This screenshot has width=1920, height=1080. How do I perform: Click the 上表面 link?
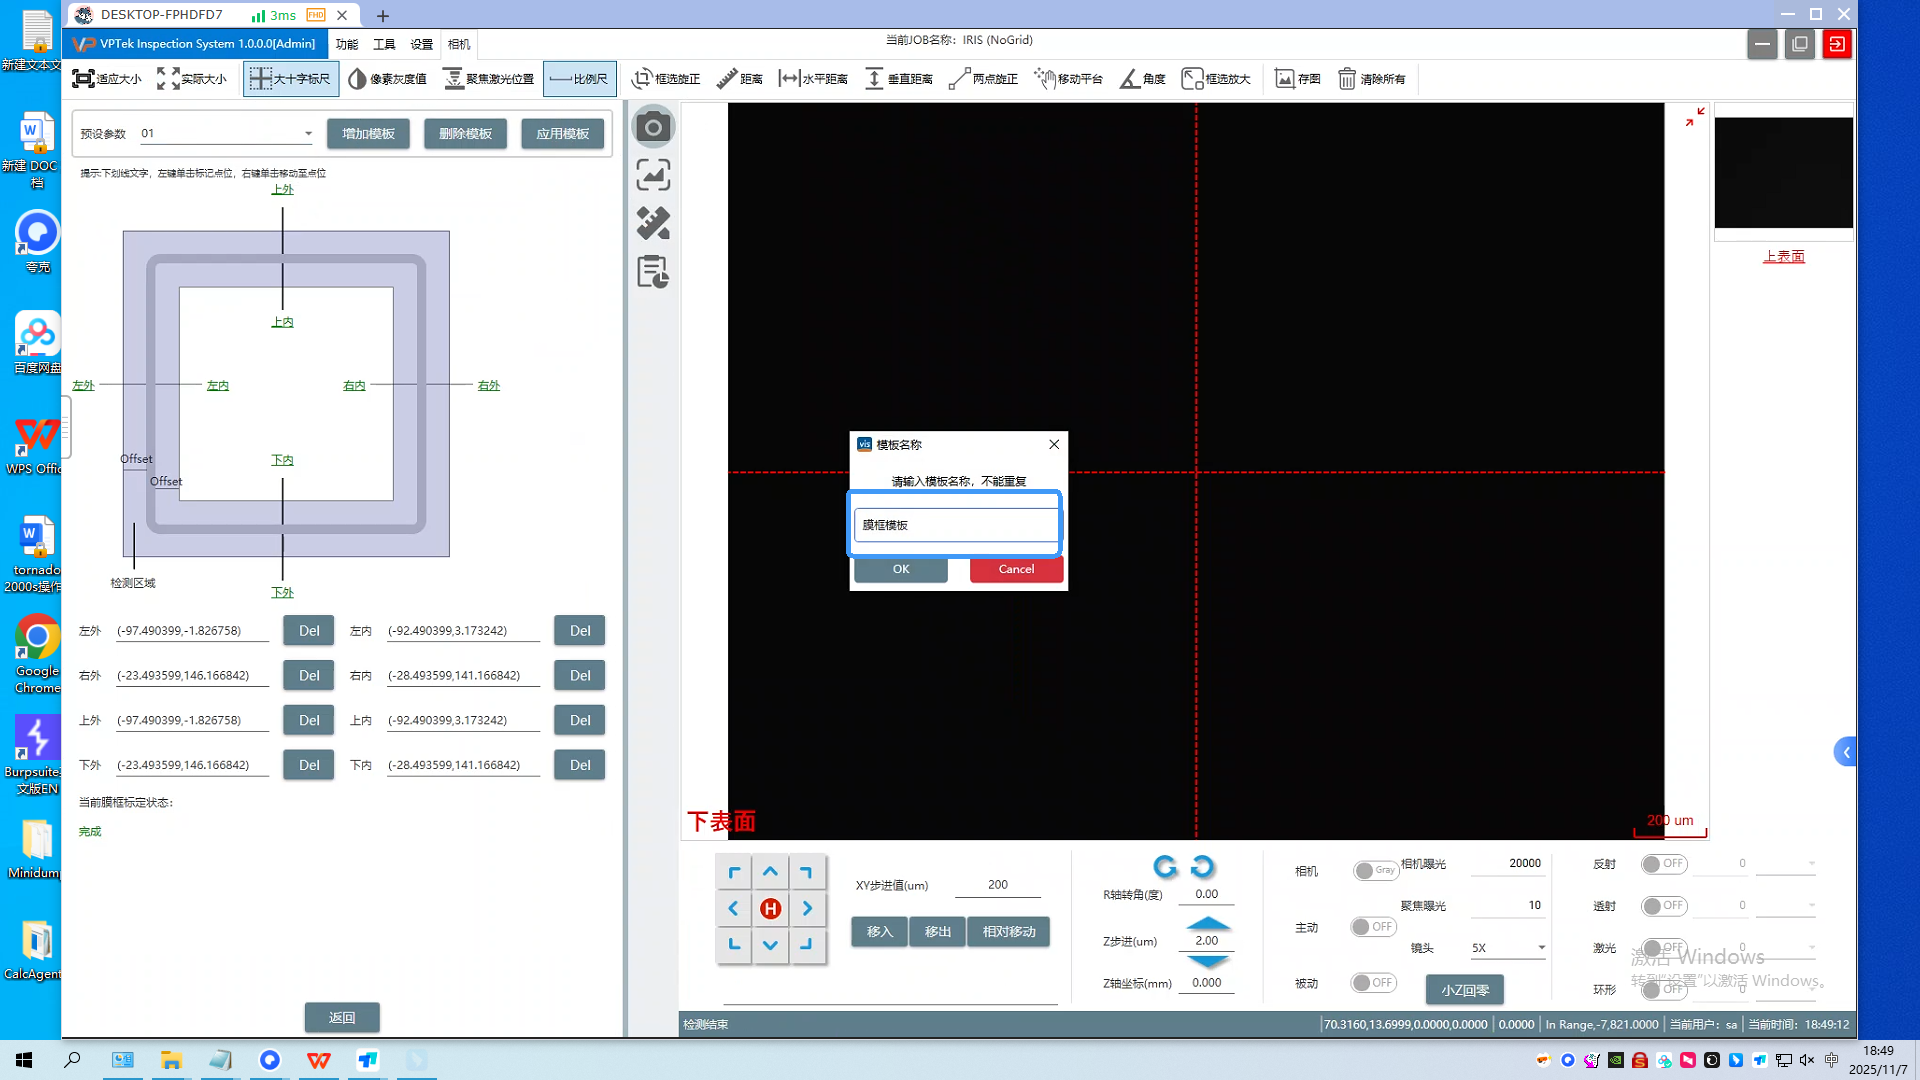1783,256
